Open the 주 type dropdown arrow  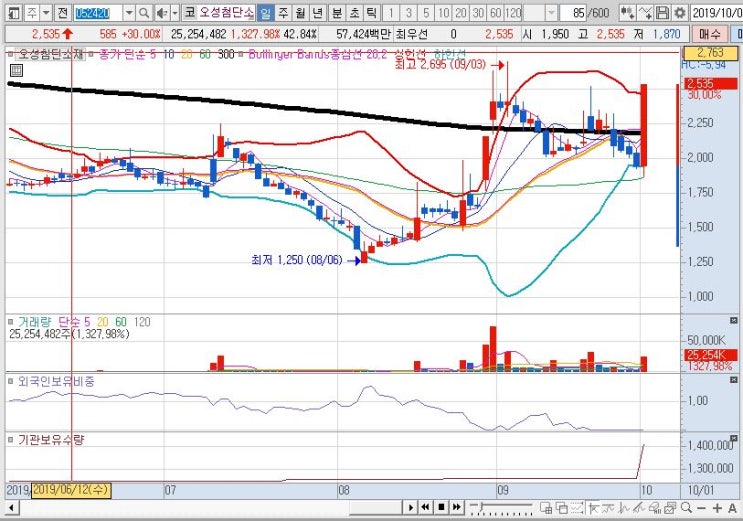pos(46,13)
